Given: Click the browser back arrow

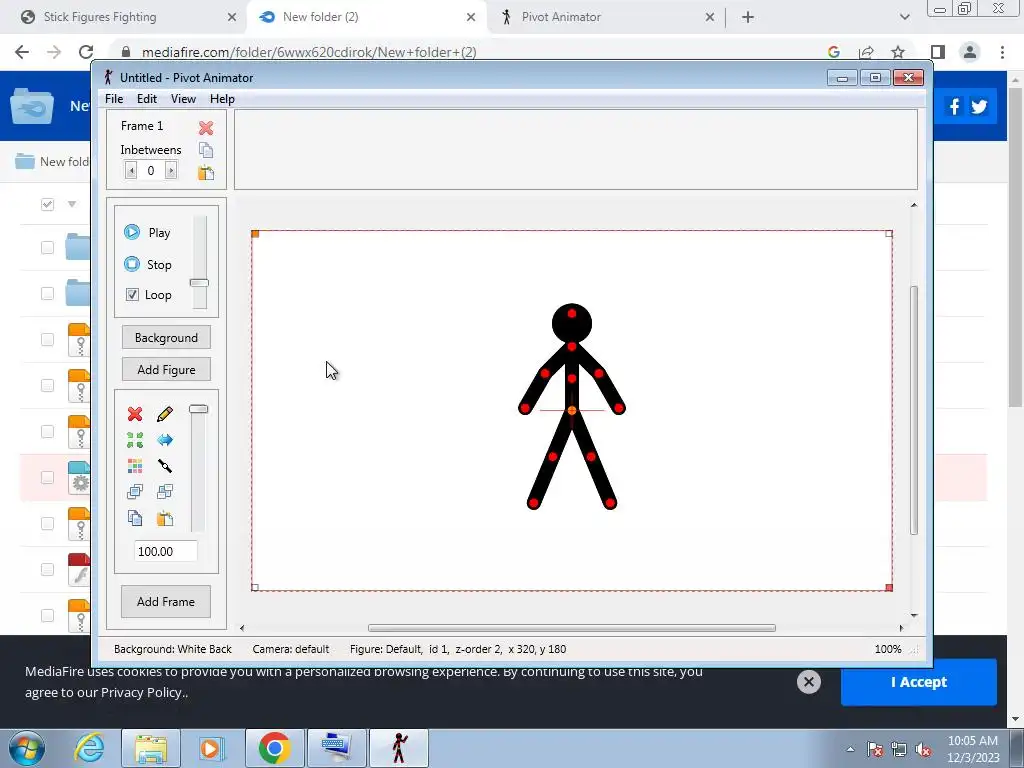Looking at the screenshot, I should tap(22, 52).
